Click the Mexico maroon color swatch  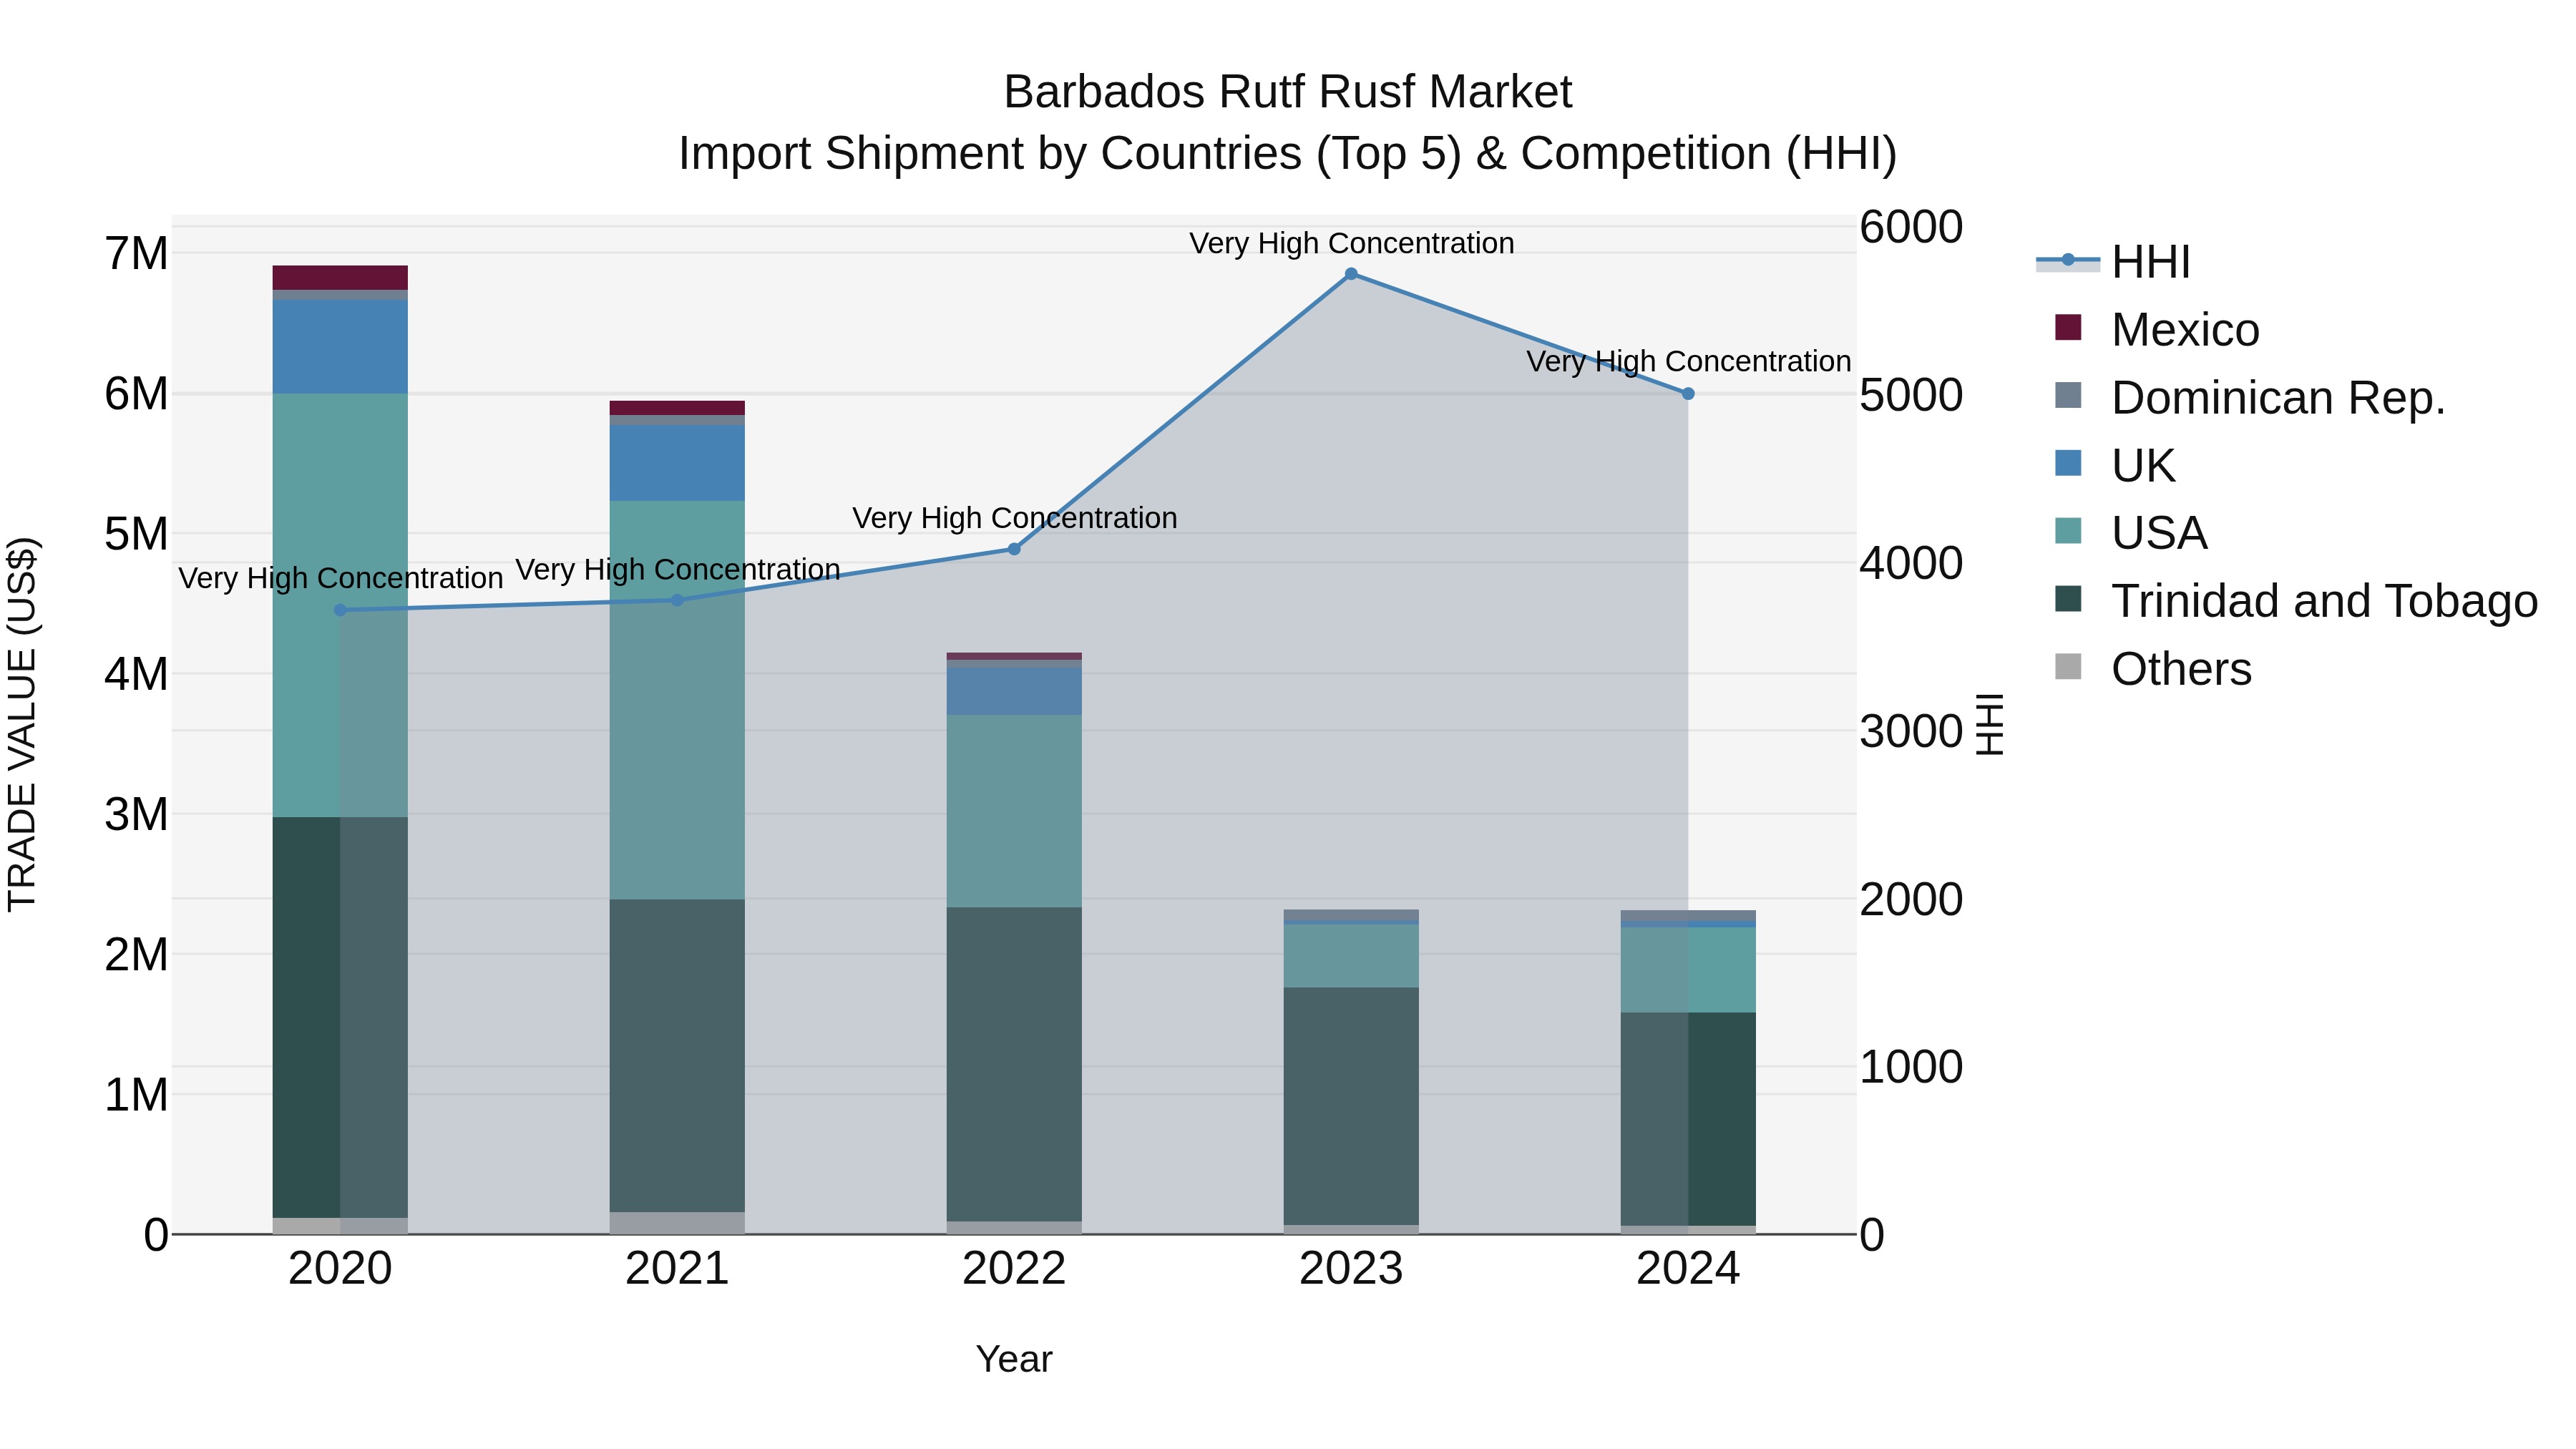[x=2068, y=327]
